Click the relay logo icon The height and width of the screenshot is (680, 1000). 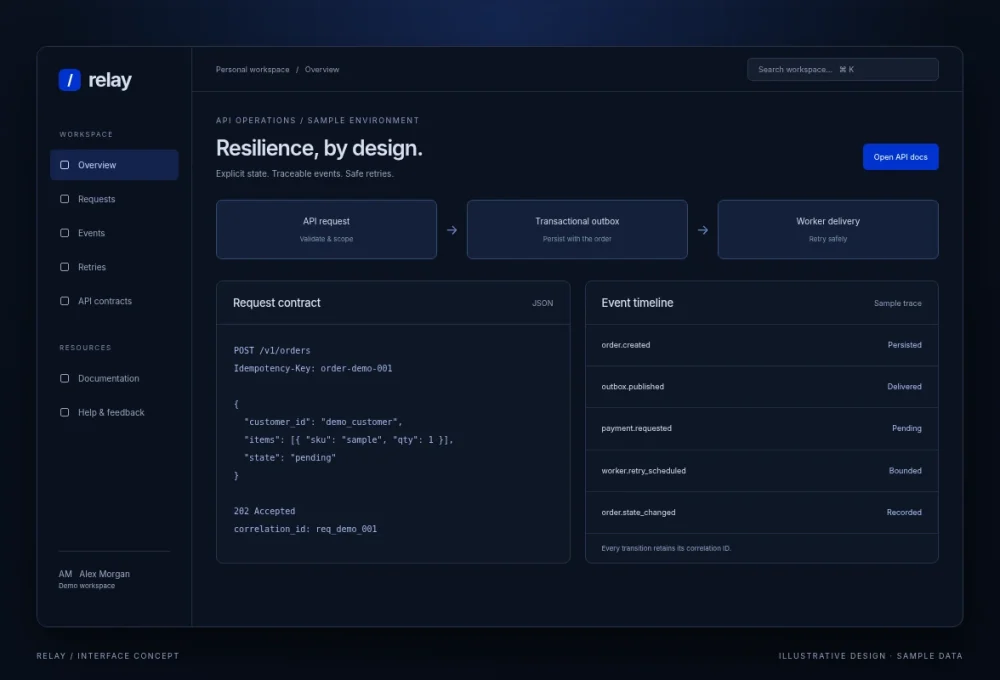[70, 80]
